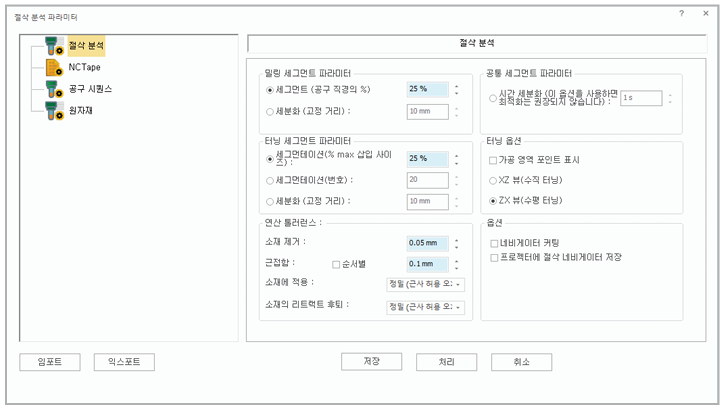Increase 소재 제거 tolerance with up arrow

pyautogui.click(x=457, y=239)
